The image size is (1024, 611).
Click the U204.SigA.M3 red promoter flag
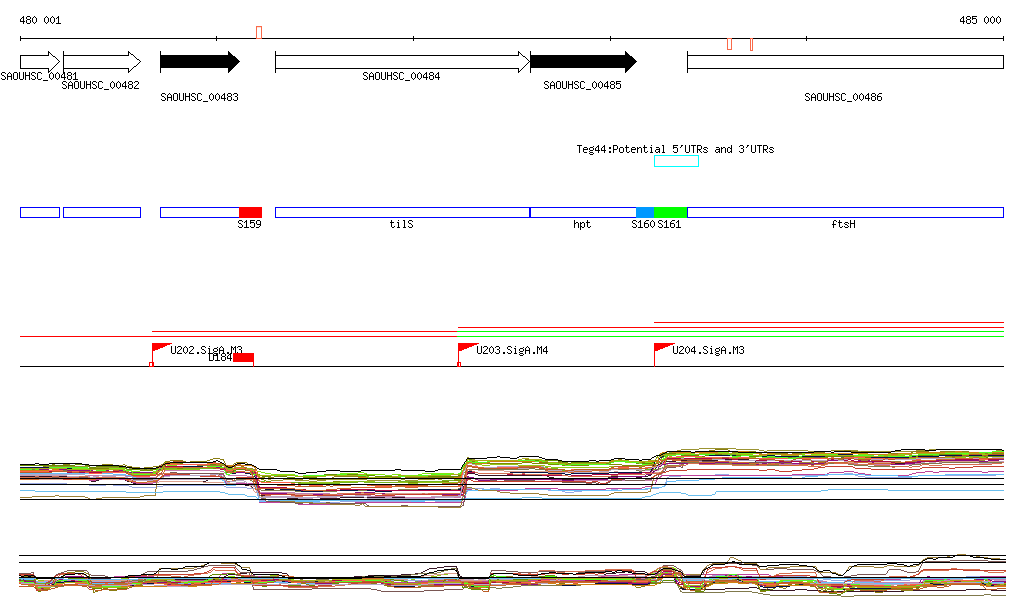[664, 348]
